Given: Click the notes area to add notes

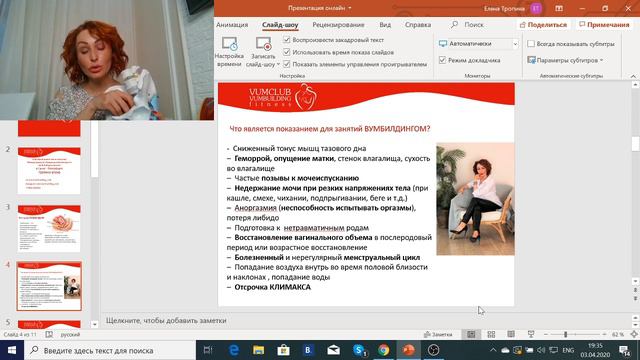Looking at the screenshot, I should [x=166, y=320].
